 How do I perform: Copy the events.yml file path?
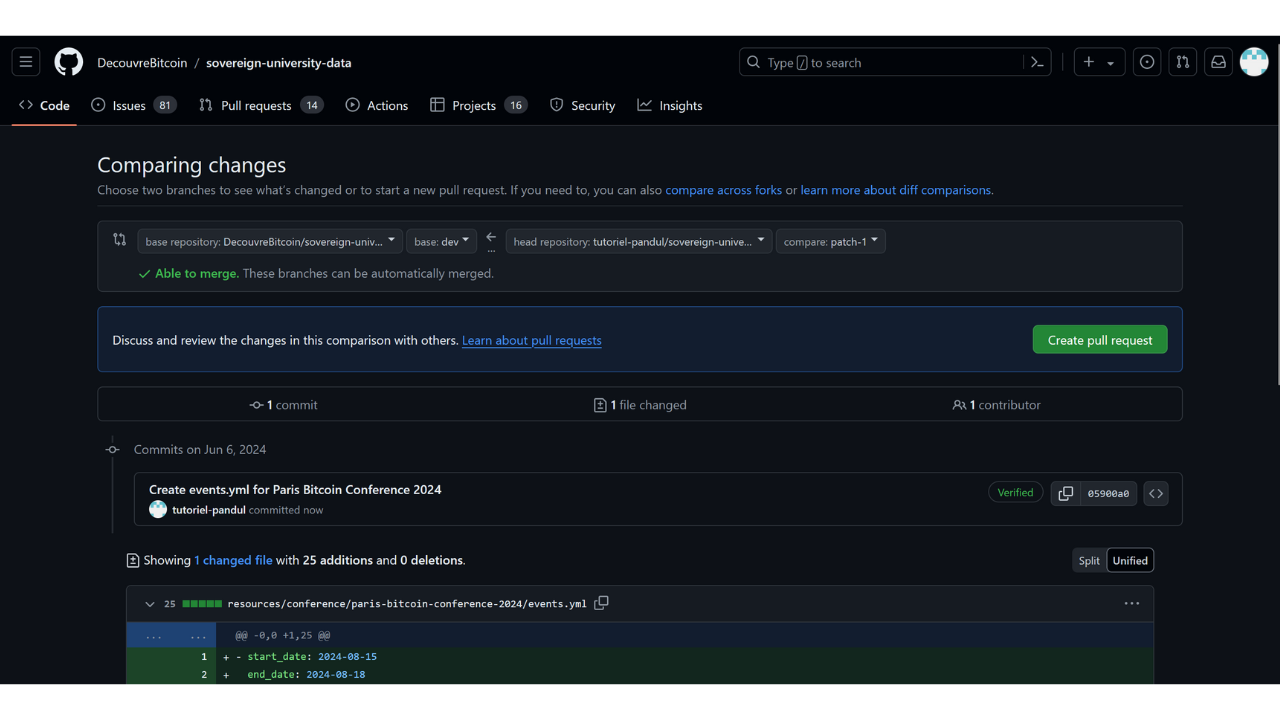[601, 603]
